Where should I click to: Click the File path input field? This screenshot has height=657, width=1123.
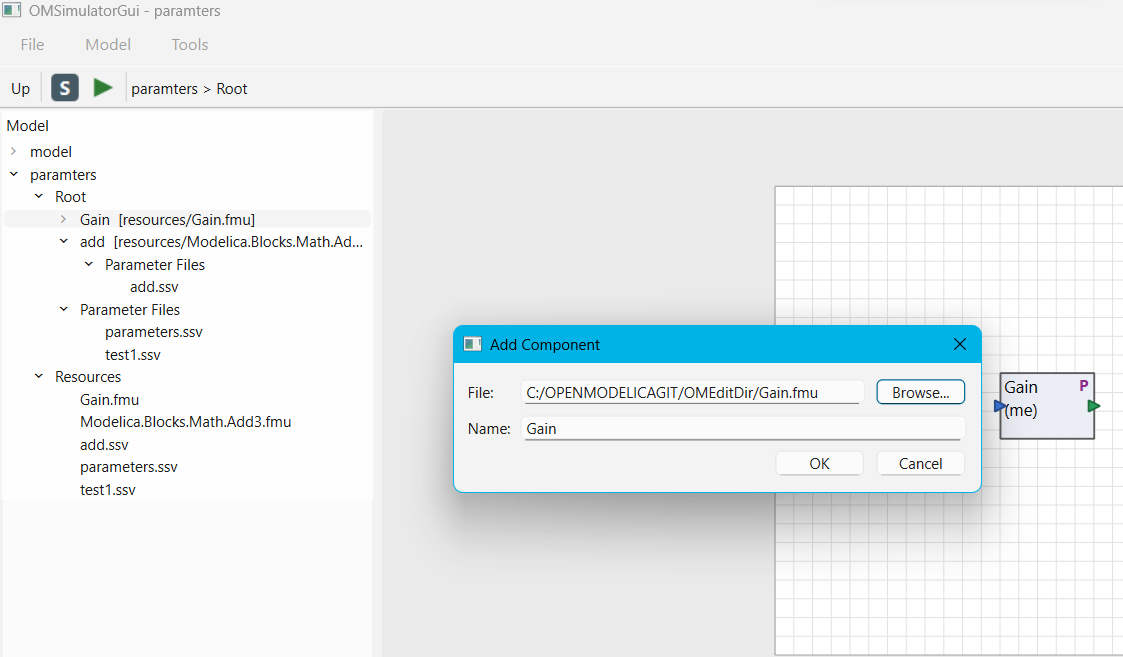[692, 393]
